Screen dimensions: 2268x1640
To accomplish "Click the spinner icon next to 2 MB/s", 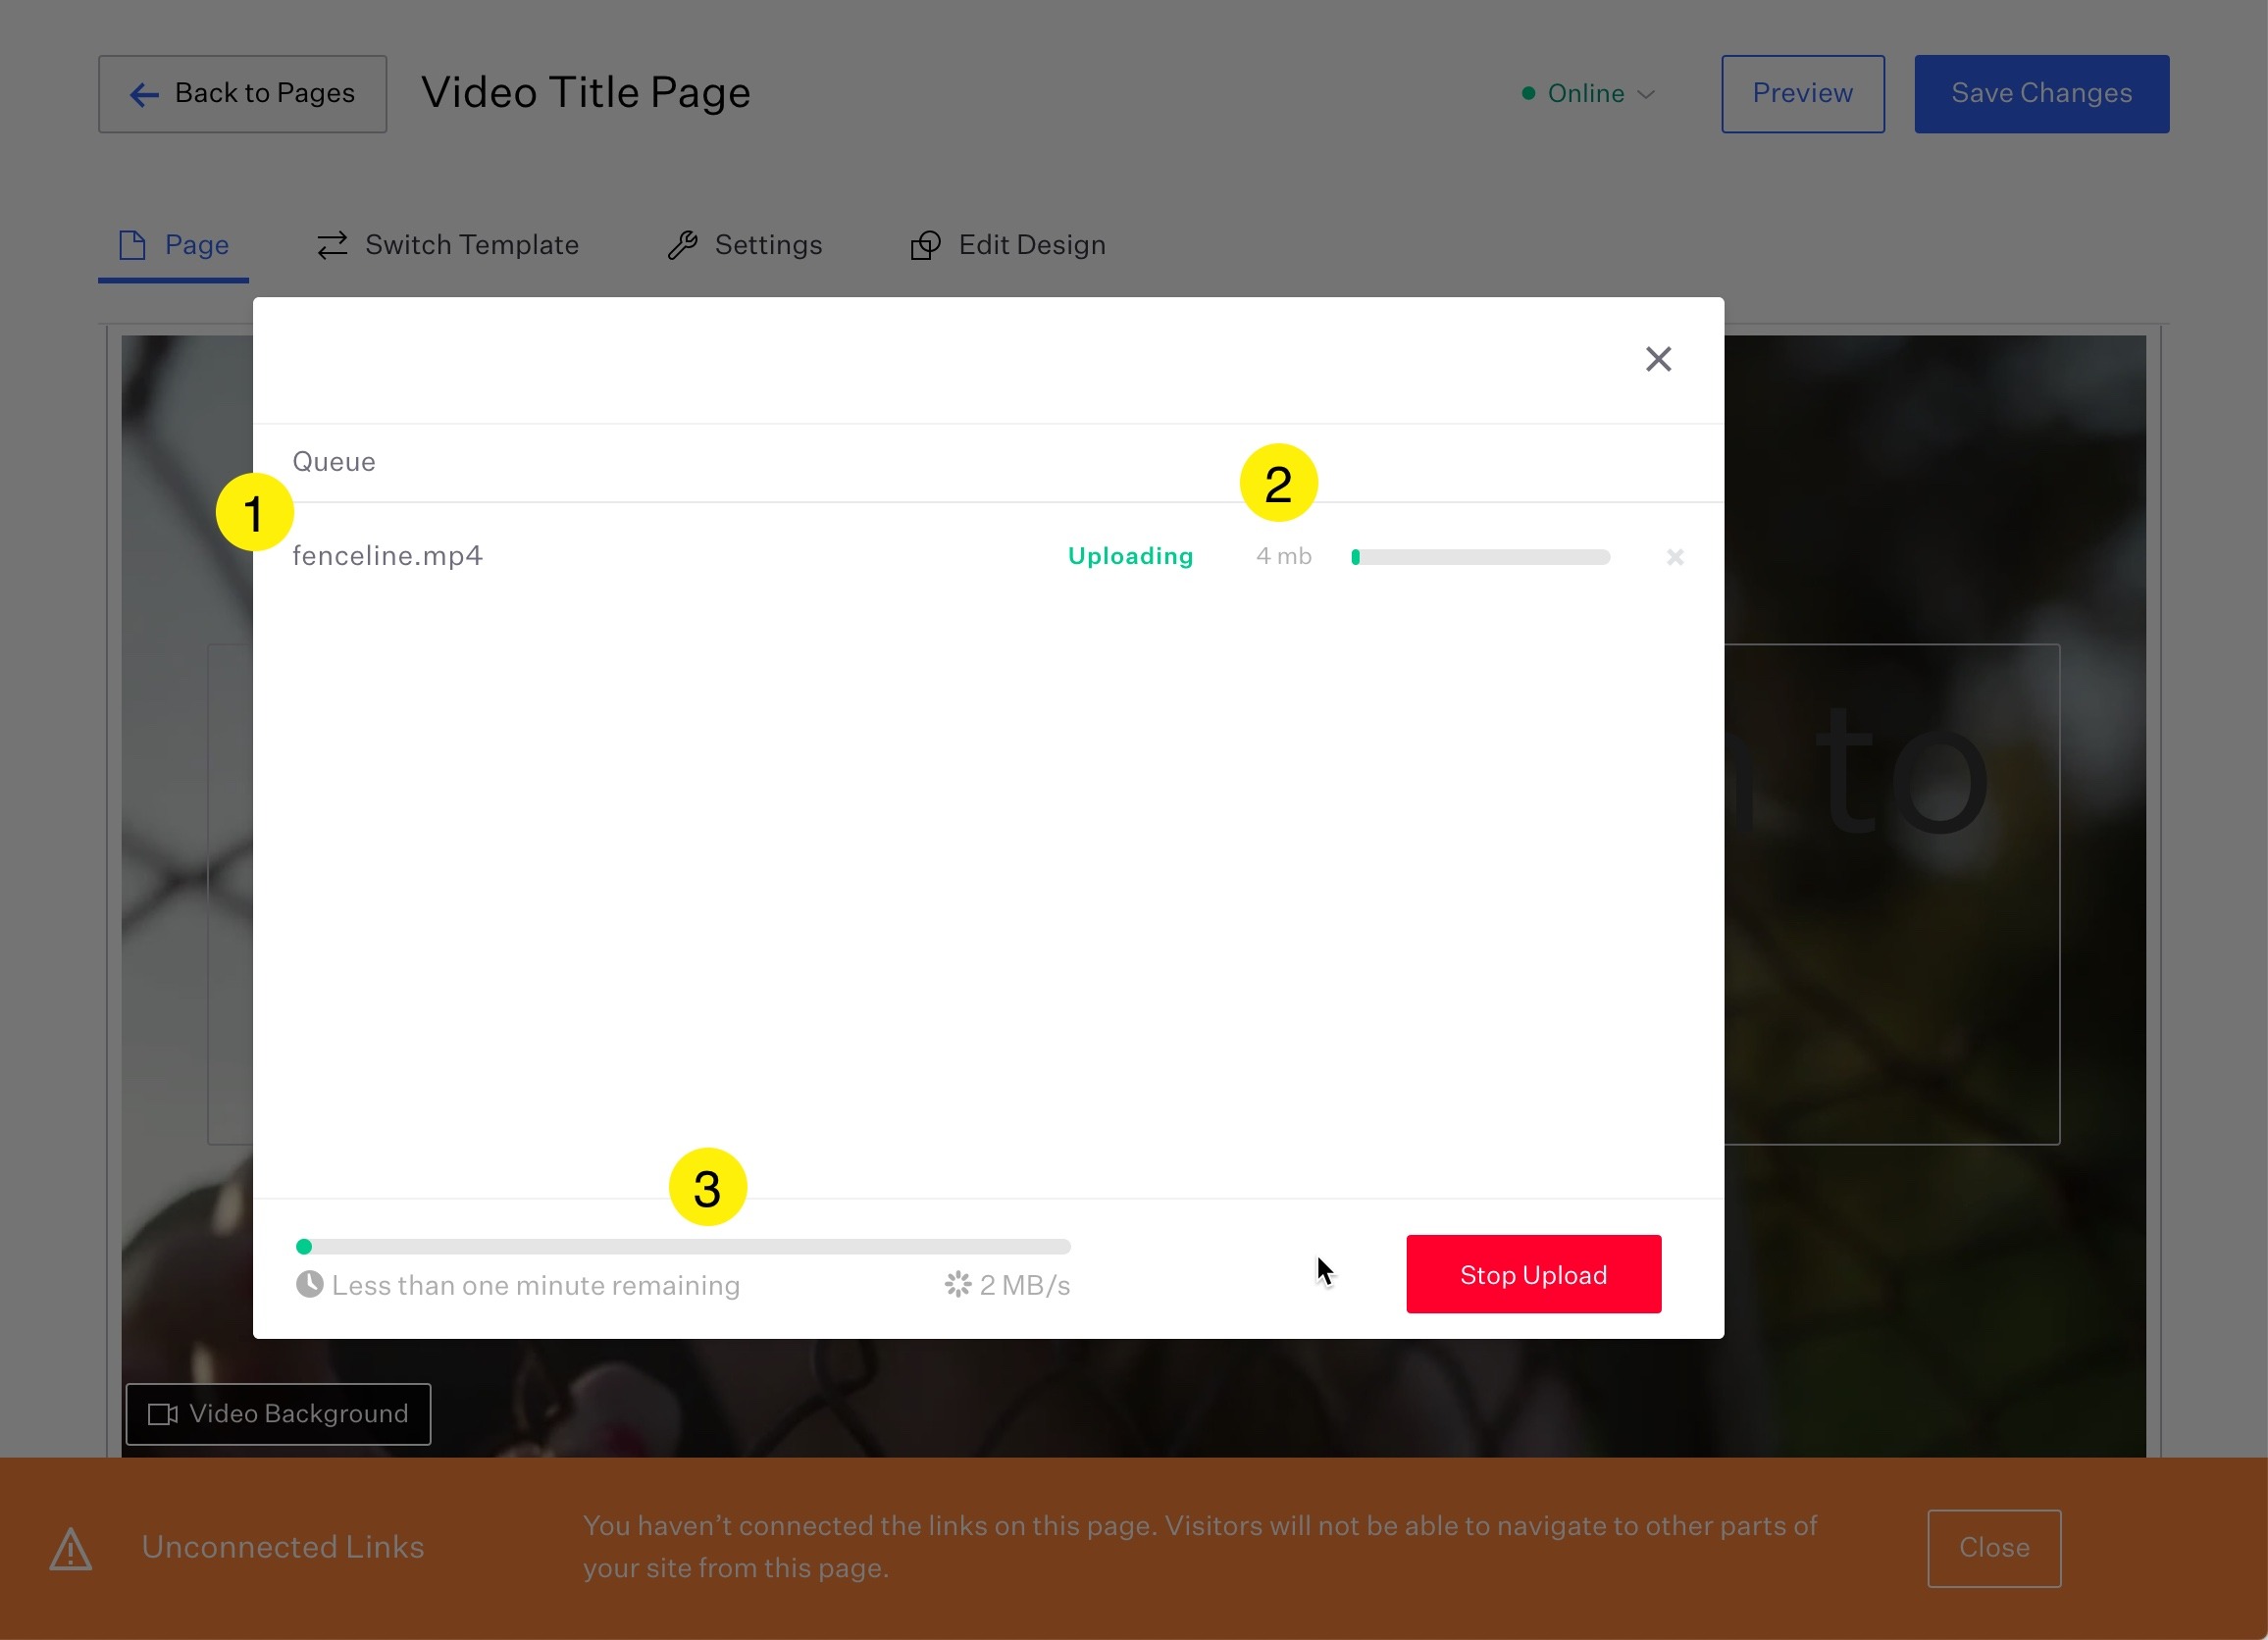I will pyautogui.click(x=957, y=1284).
